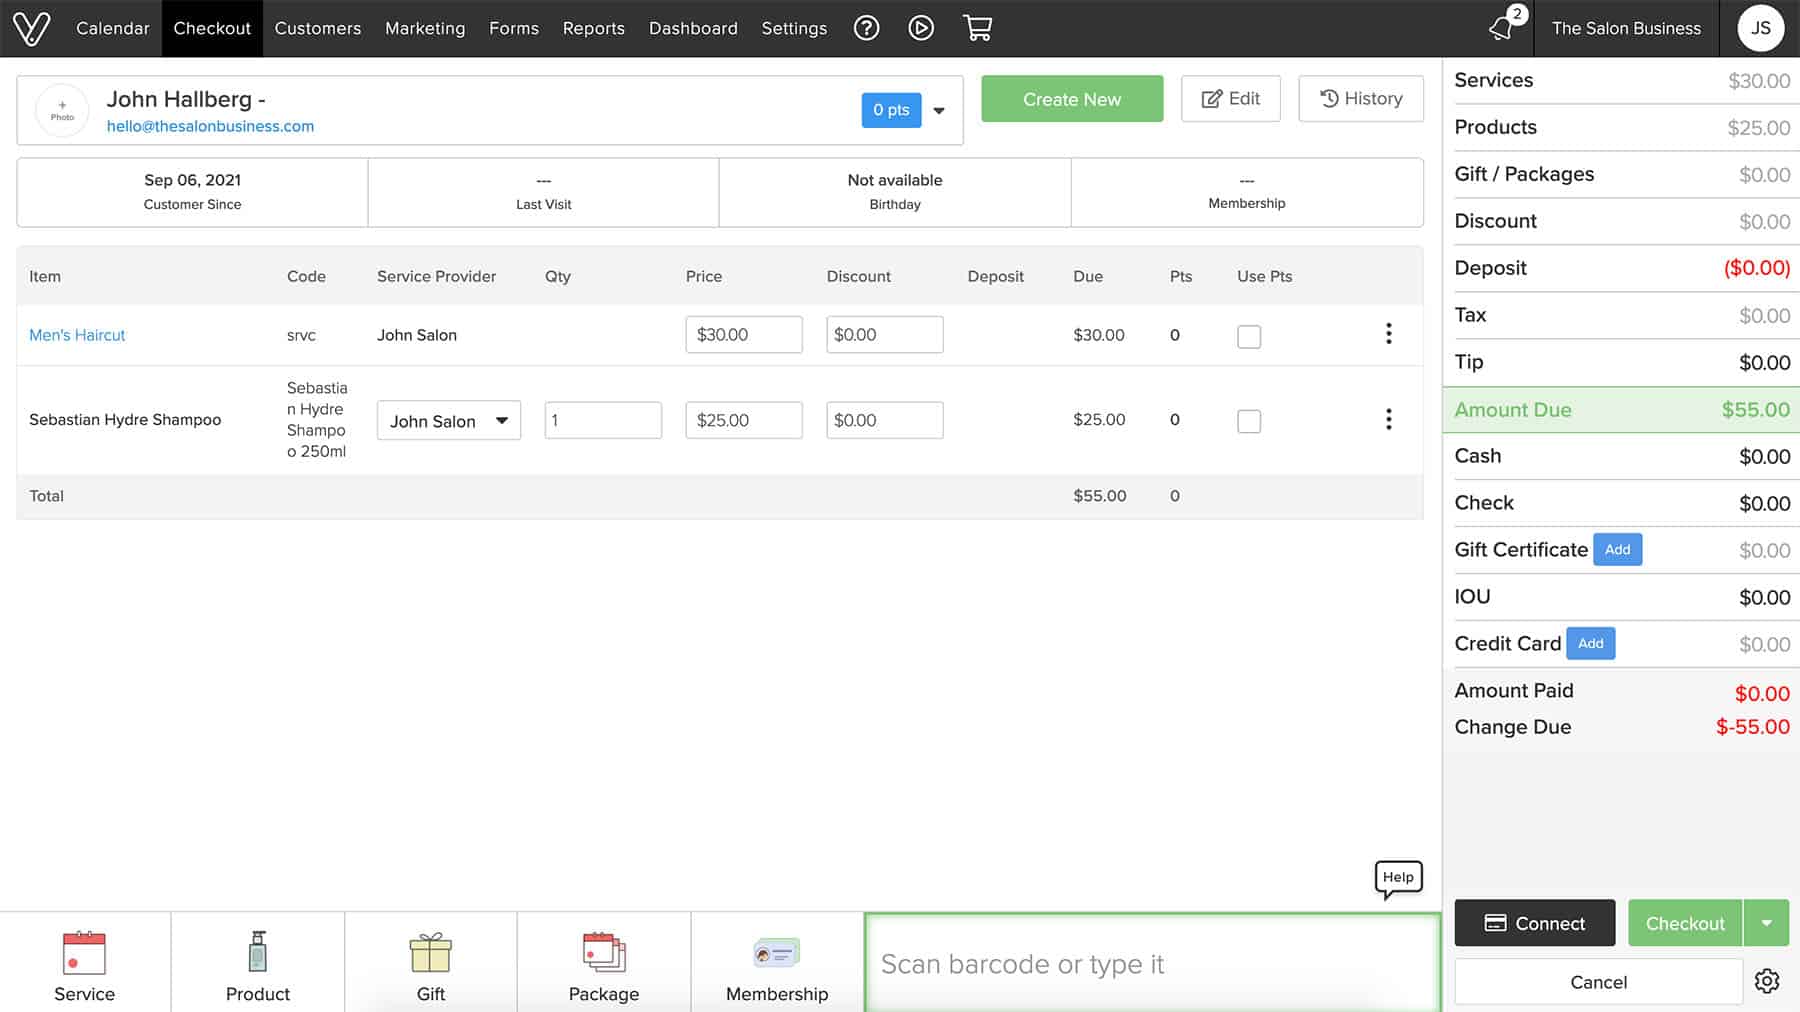Image resolution: width=1800 pixels, height=1012 pixels.
Task: Add a Credit Card payment
Action: point(1590,643)
